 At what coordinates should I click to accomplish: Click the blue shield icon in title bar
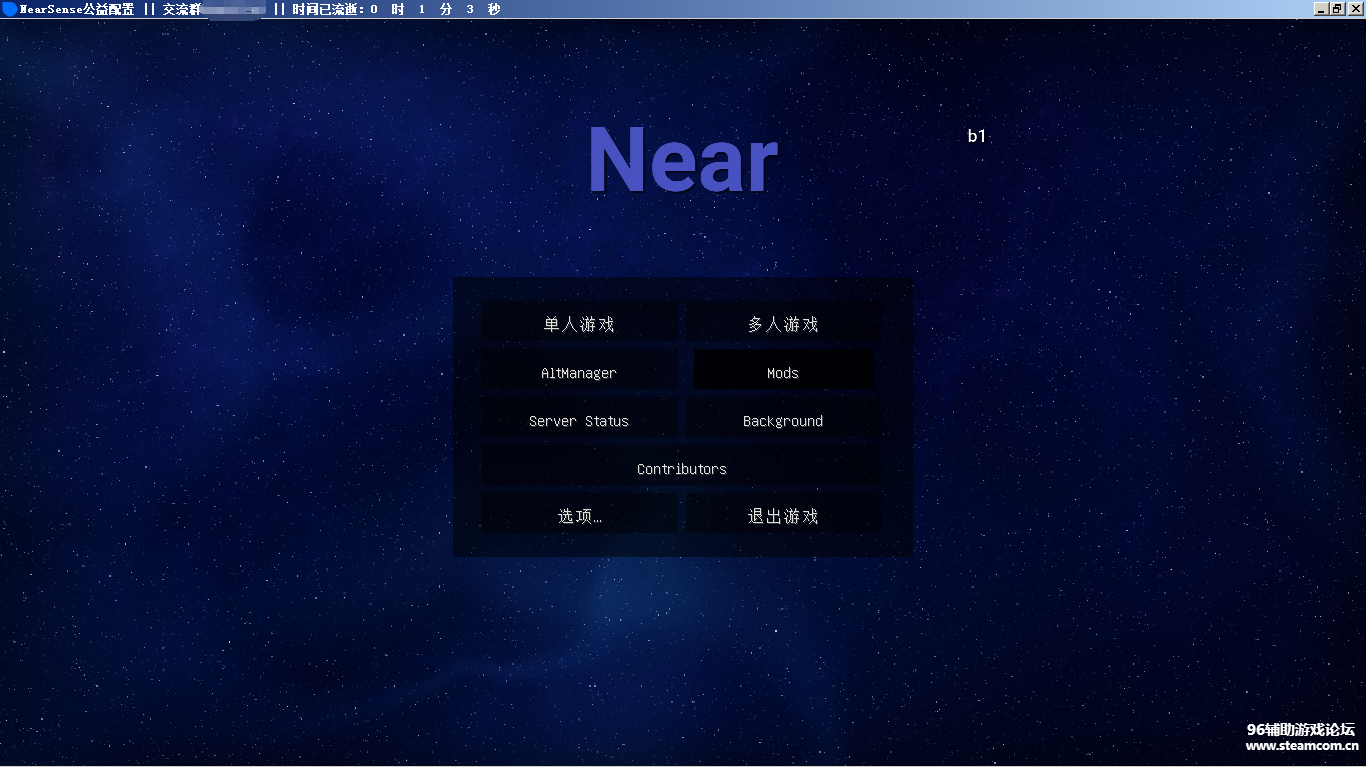pos(9,9)
